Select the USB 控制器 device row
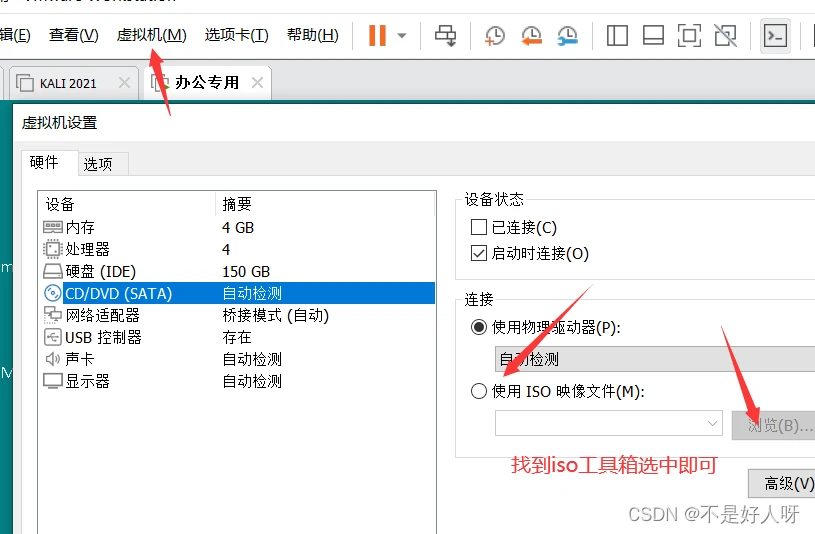 [x=237, y=337]
